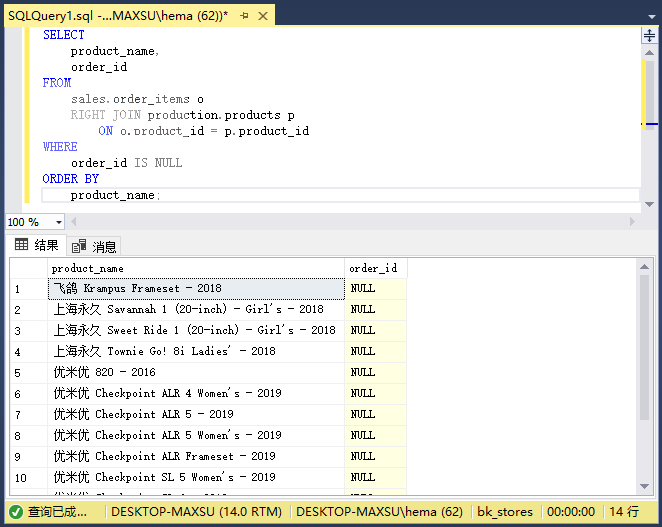Click DESKTOP-MAXSU\hema (62) status entry
Image resolution: width=662 pixels, height=527 pixels.
pyautogui.click(x=379, y=512)
